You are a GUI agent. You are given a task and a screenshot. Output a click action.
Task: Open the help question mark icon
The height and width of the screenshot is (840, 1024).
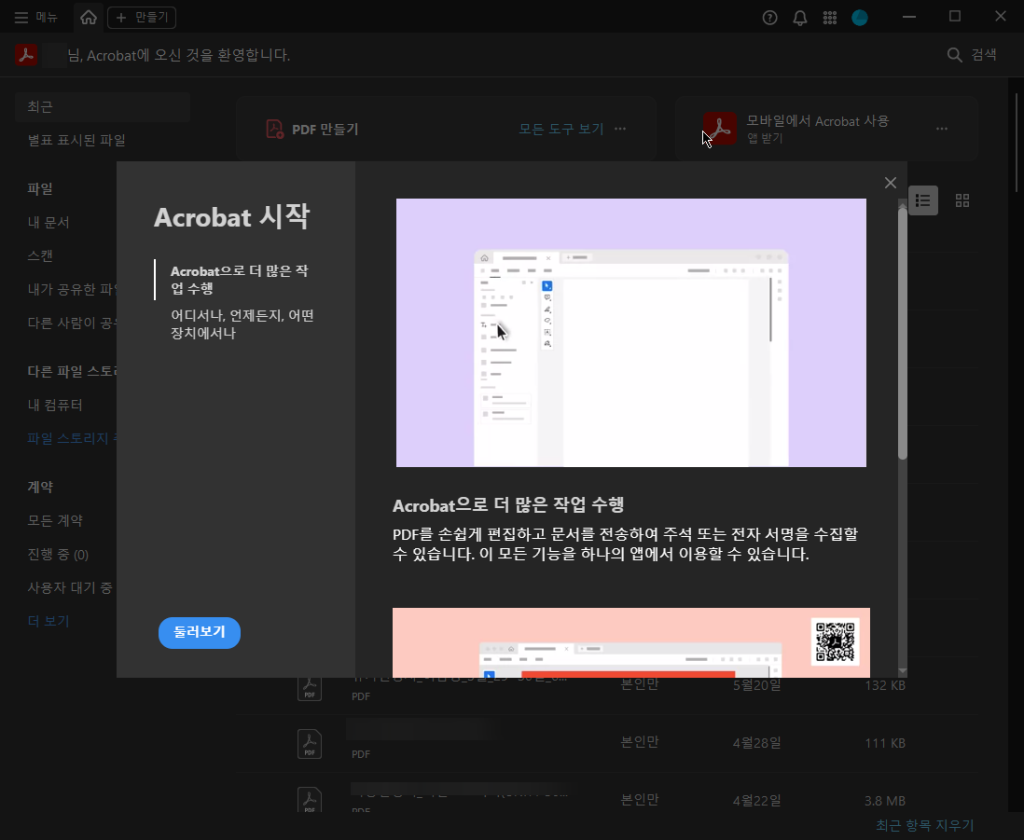click(770, 17)
